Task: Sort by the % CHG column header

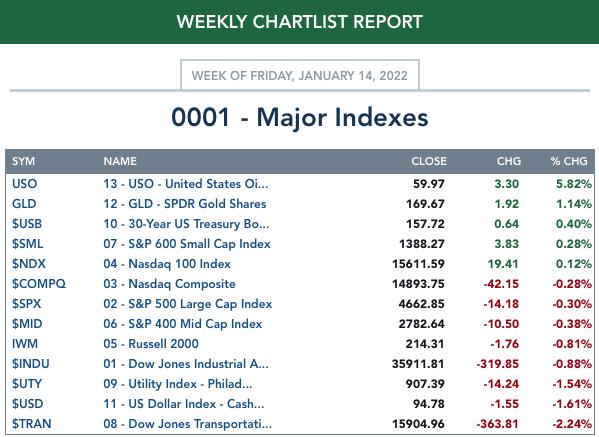Action: click(x=569, y=161)
